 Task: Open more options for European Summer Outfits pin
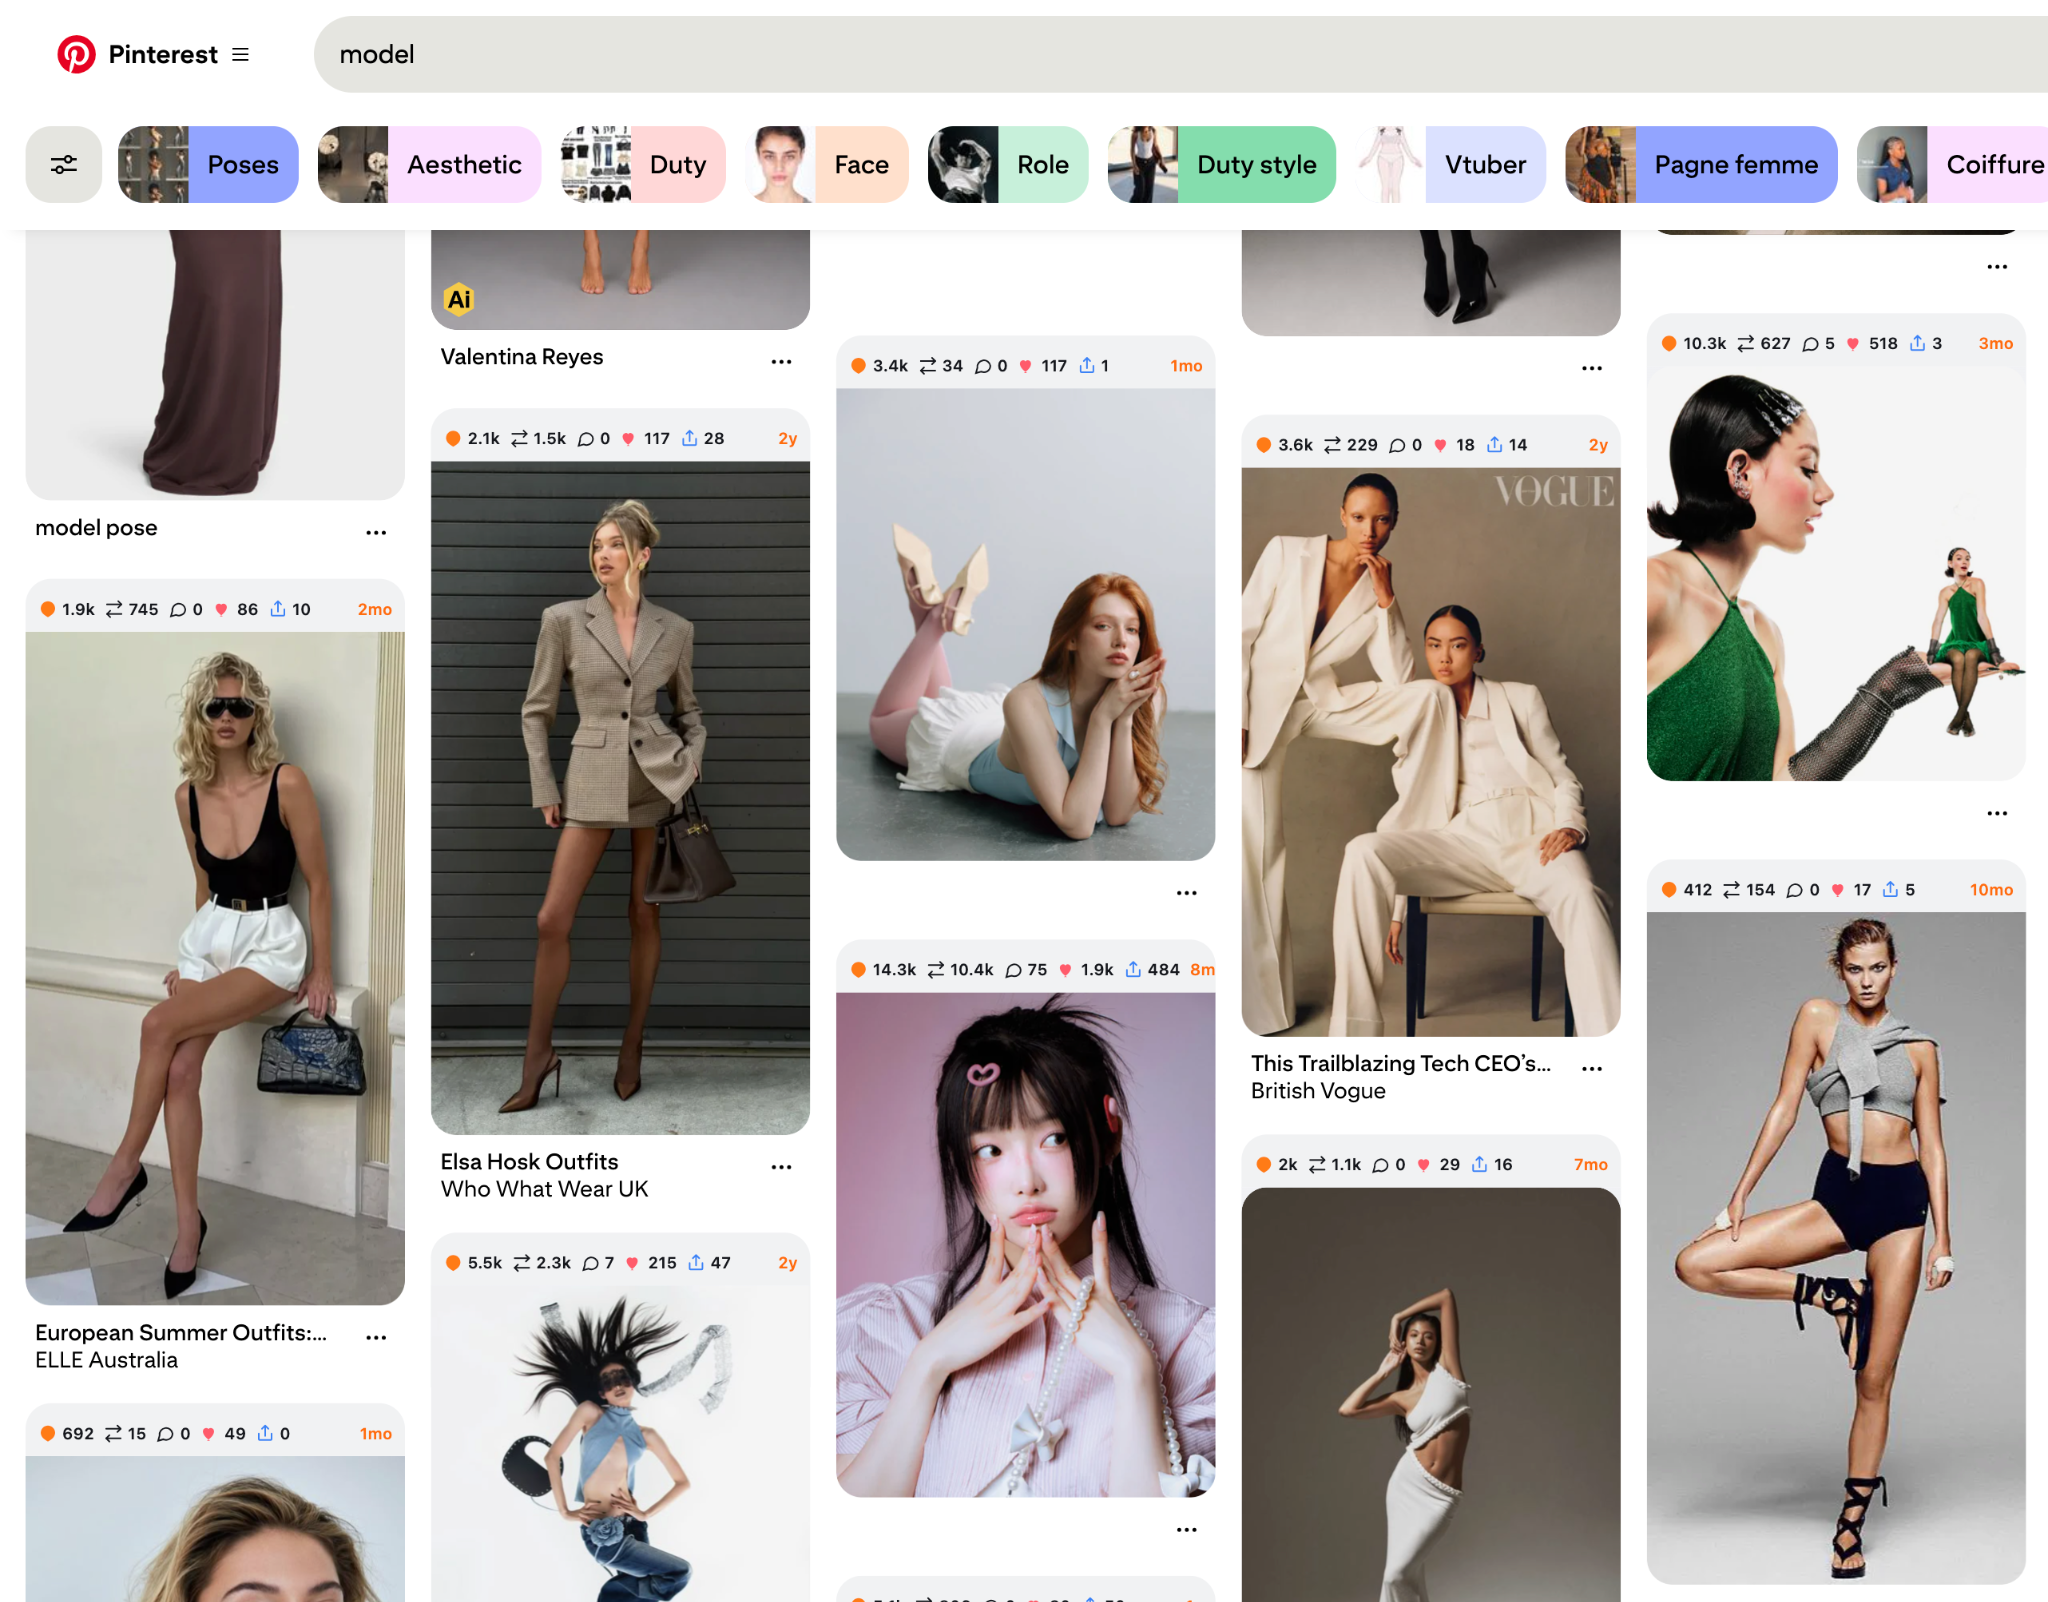376,1337
